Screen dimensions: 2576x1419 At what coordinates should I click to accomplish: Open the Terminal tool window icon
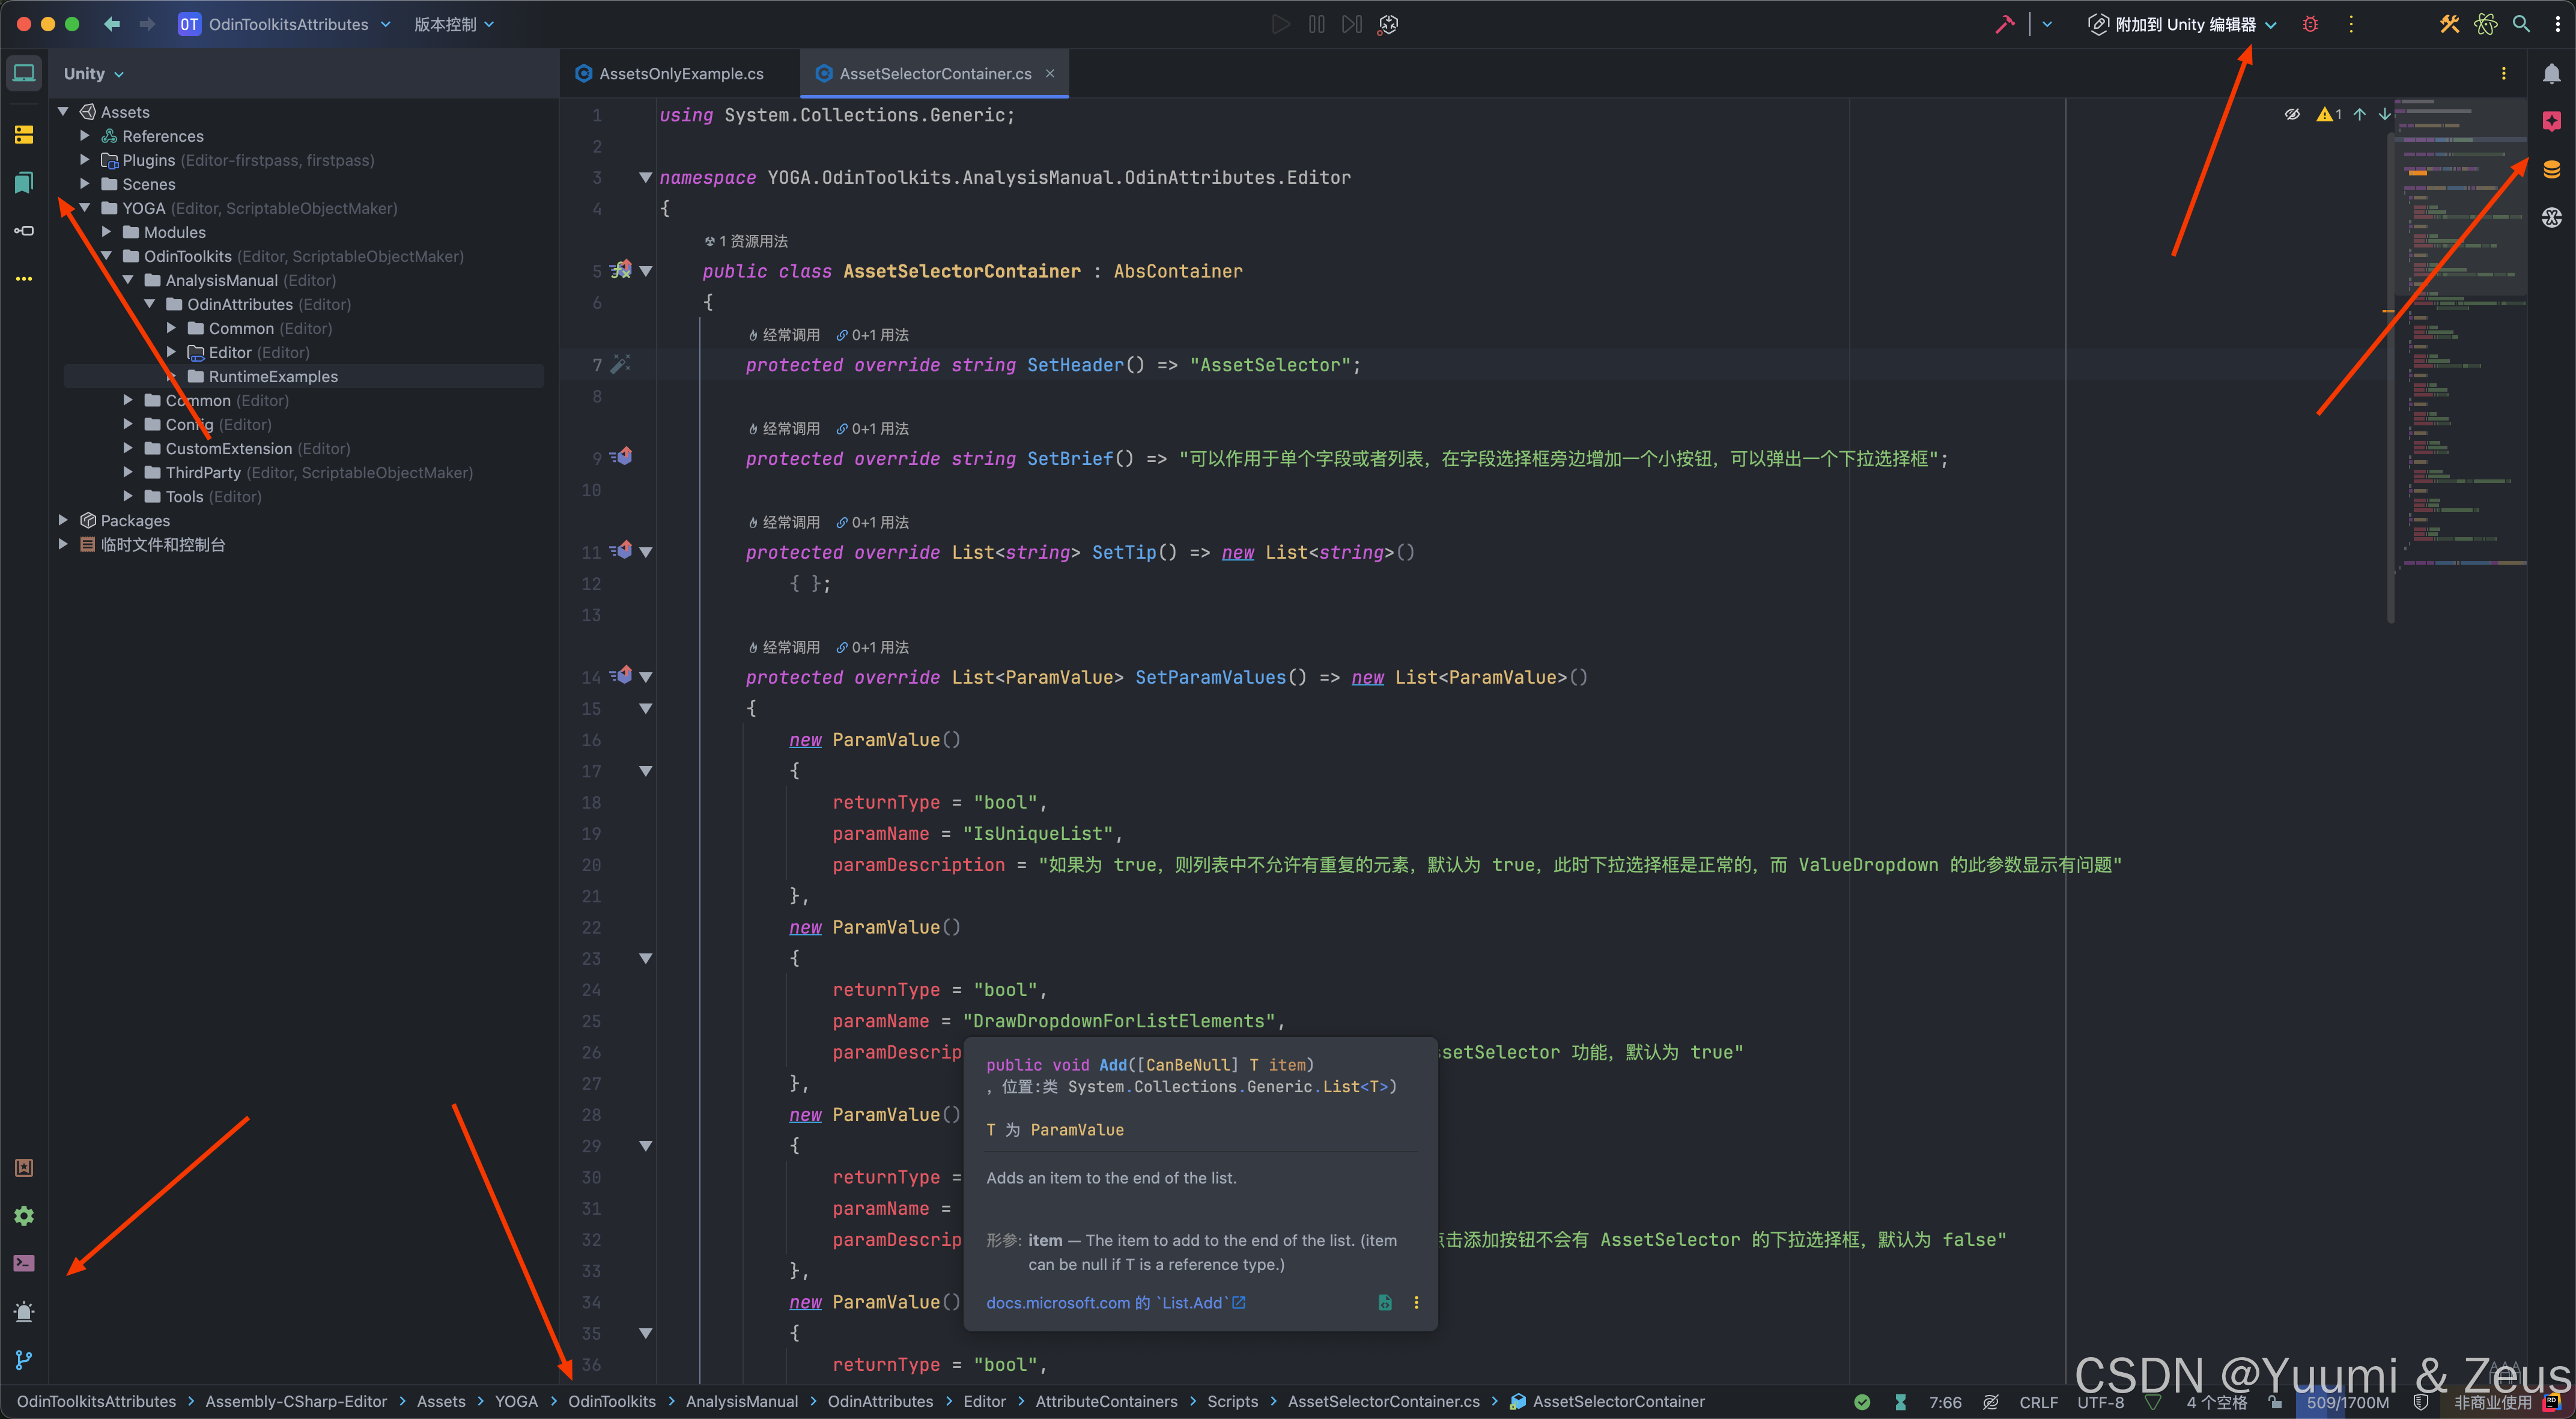pyautogui.click(x=24, y=1263)
